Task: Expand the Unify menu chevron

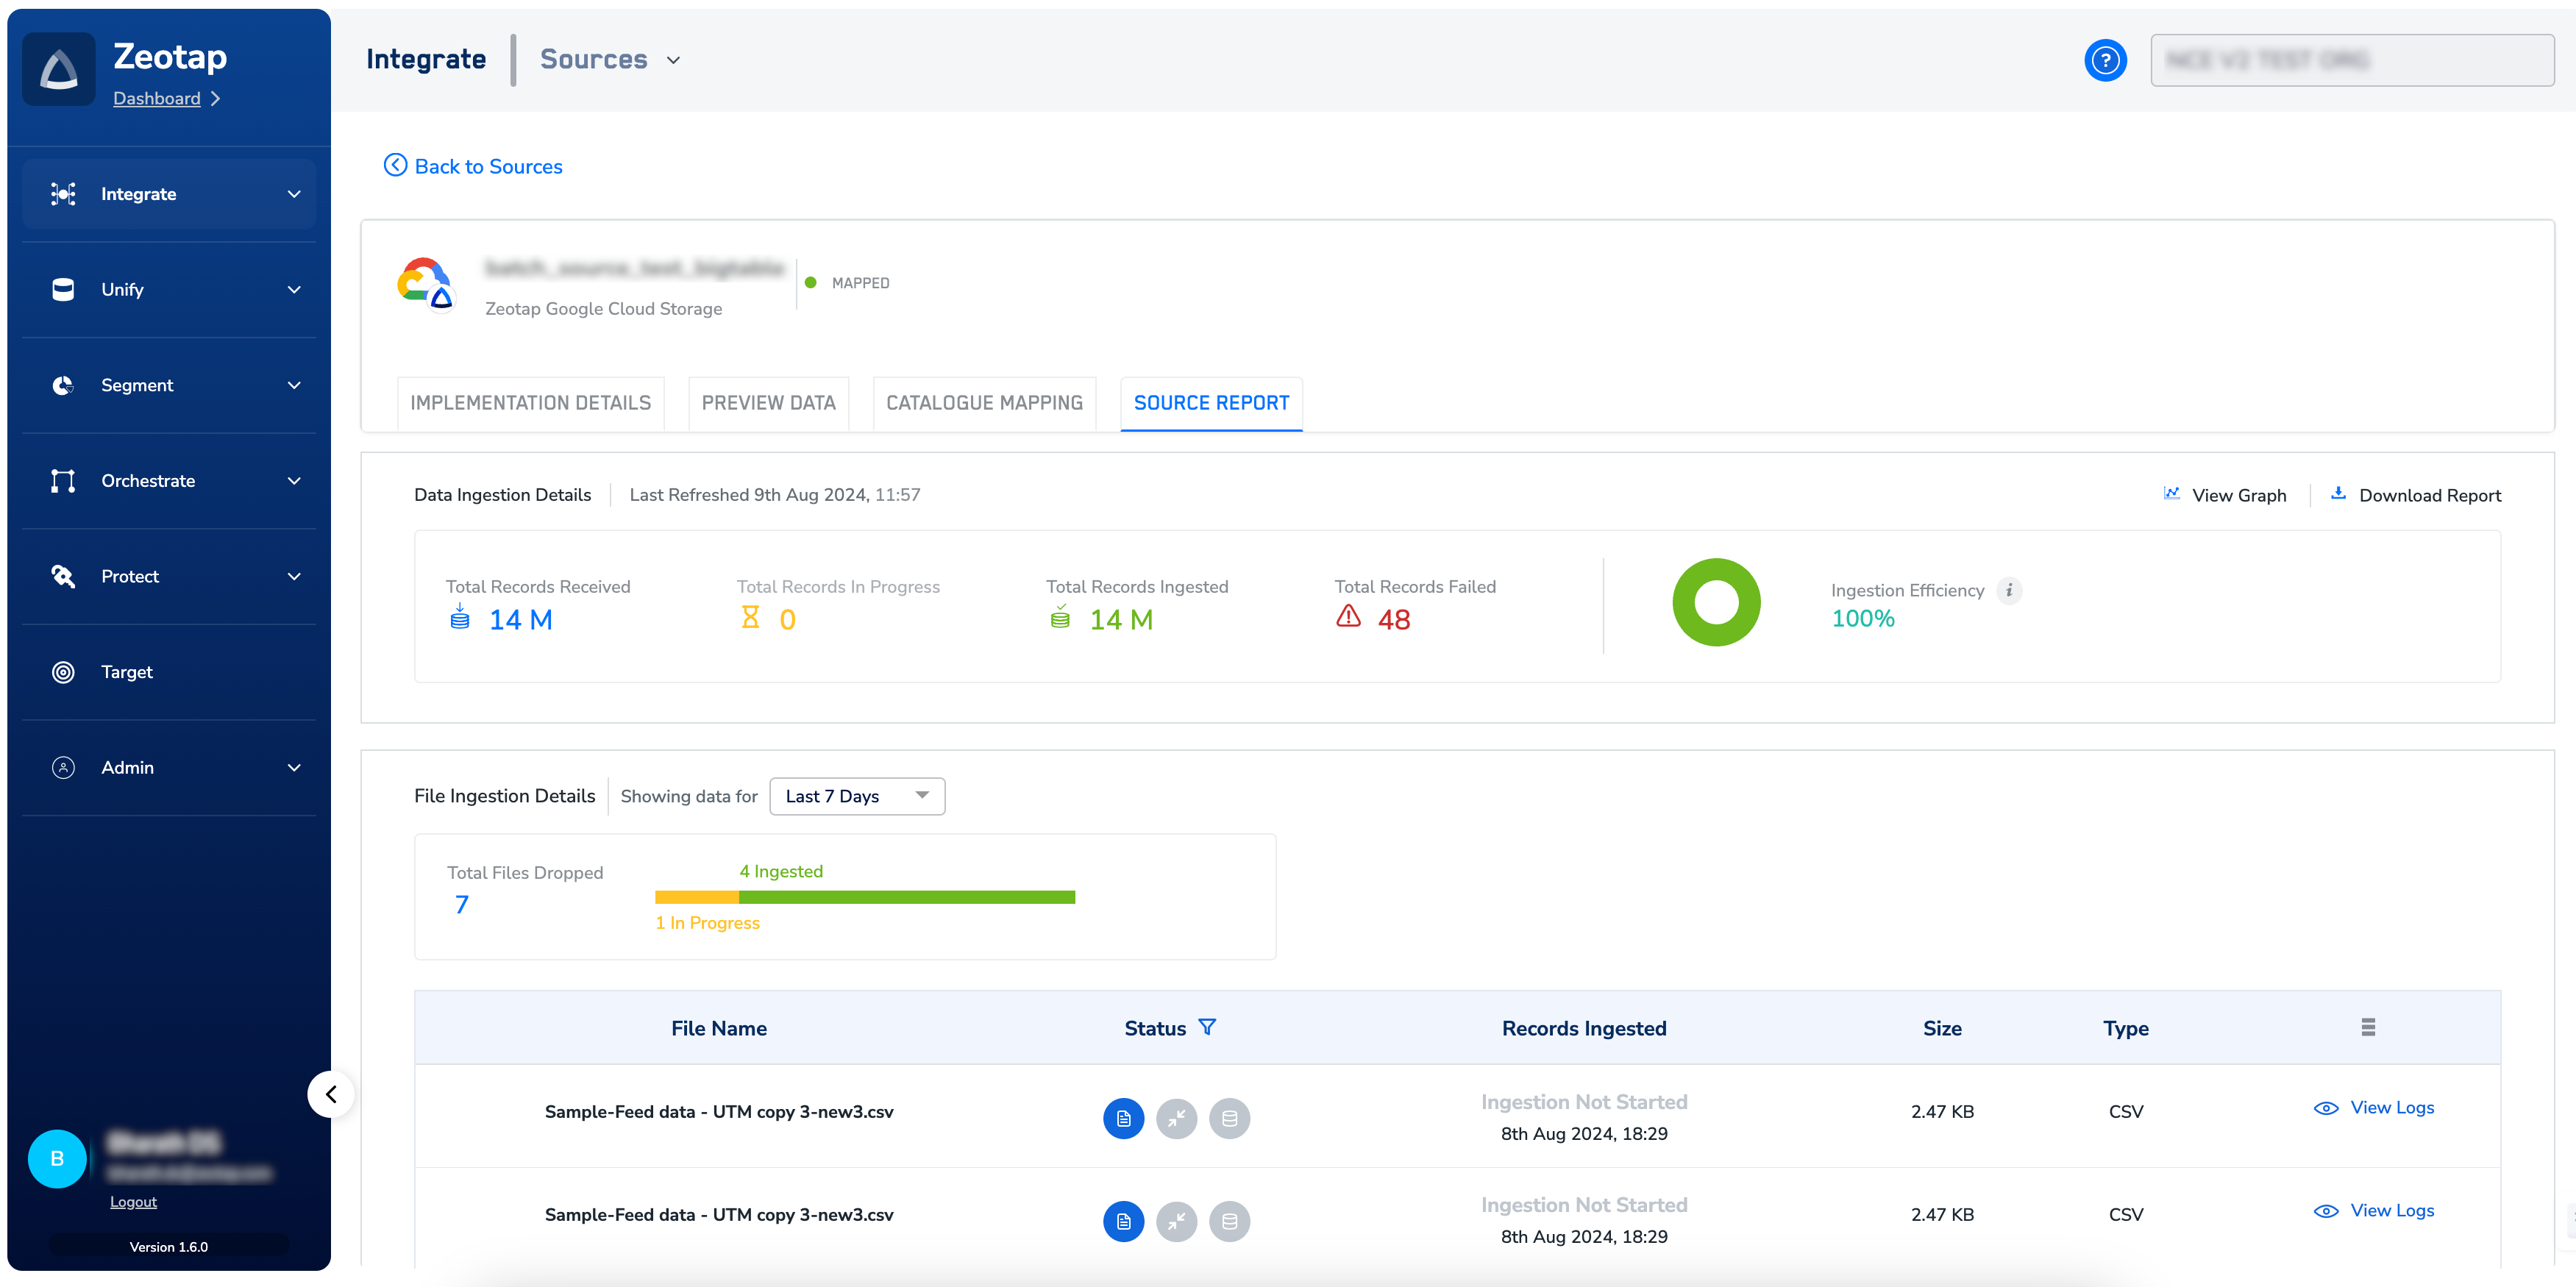Action: pyautogui.click(x=294, y=290)
